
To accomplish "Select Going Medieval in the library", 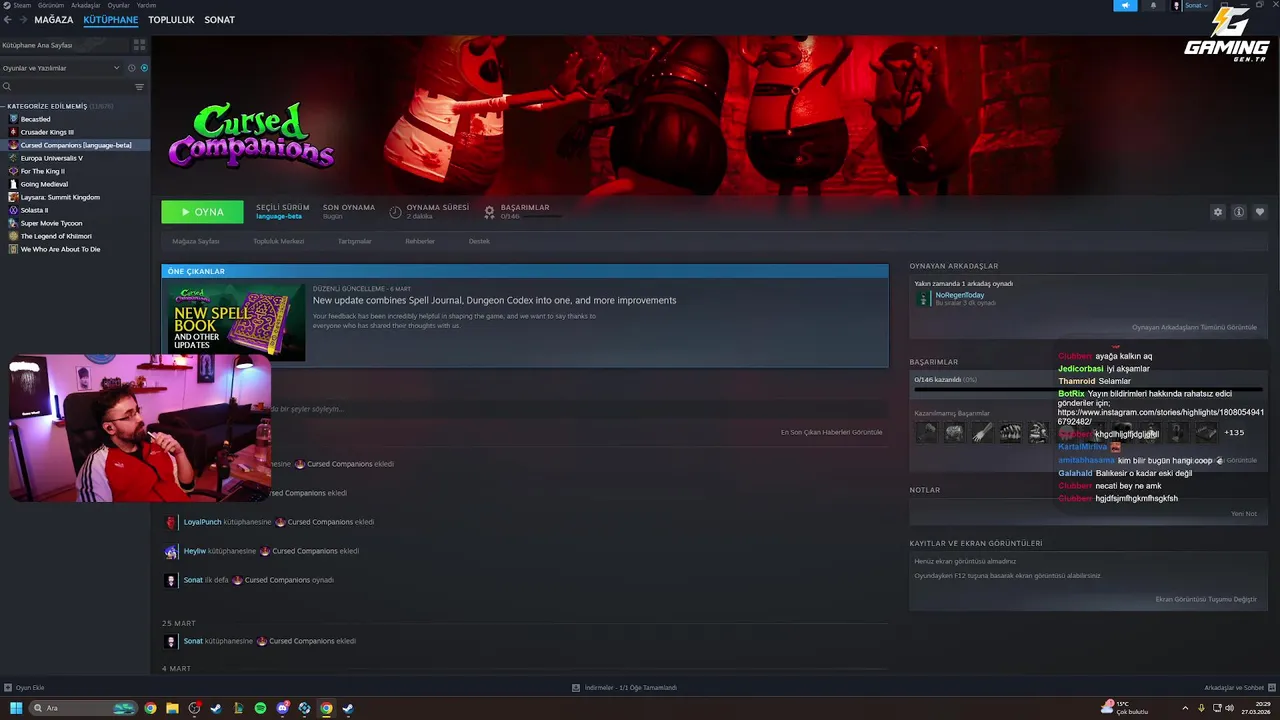I will [x=75, y=184].
